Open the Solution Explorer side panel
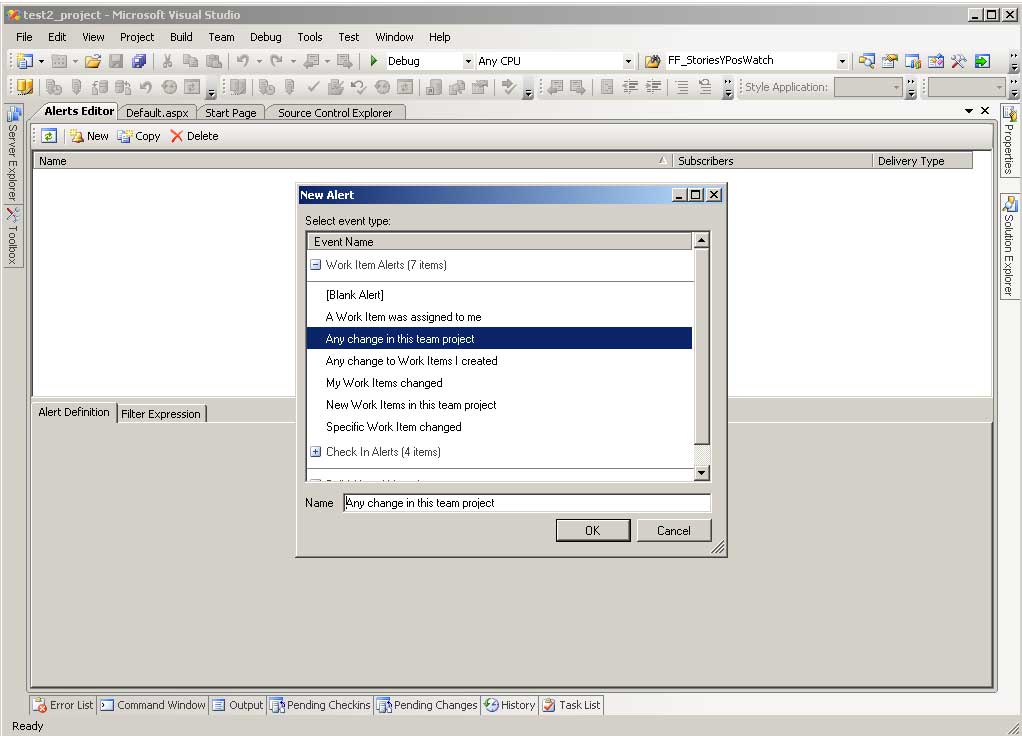 (1009, 246)
